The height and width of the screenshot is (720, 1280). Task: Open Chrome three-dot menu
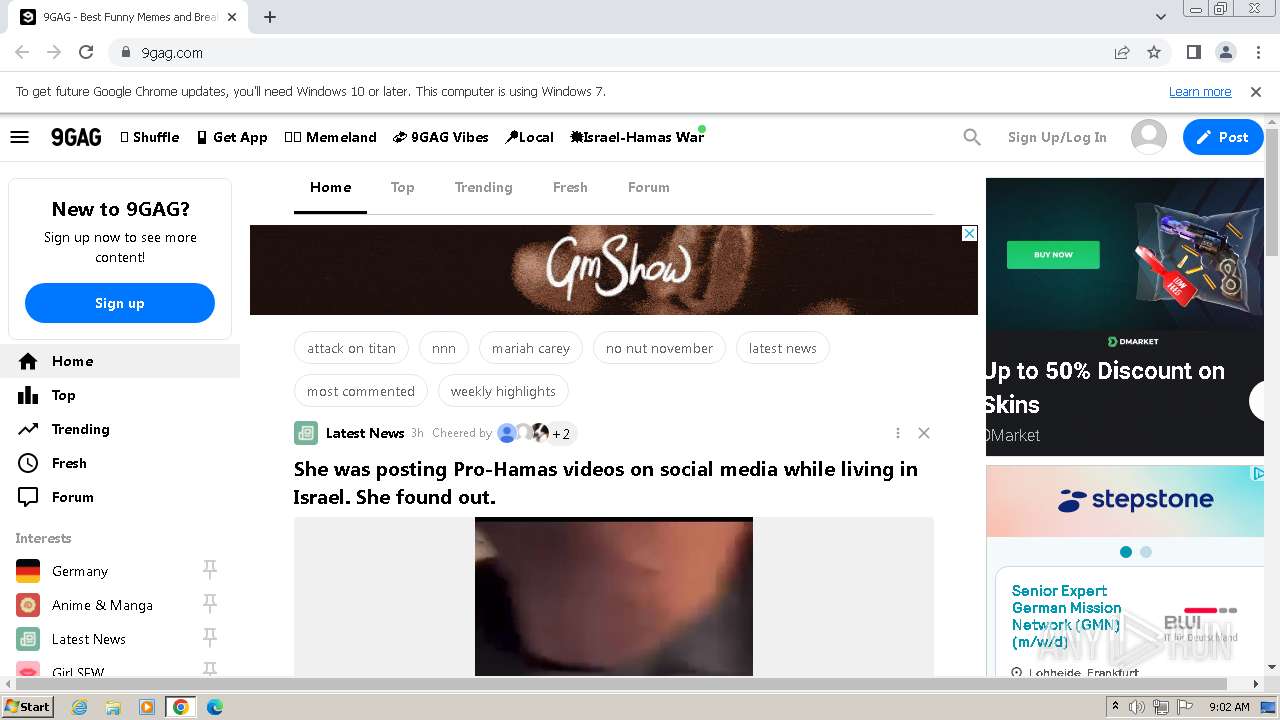click(1257, 52)
